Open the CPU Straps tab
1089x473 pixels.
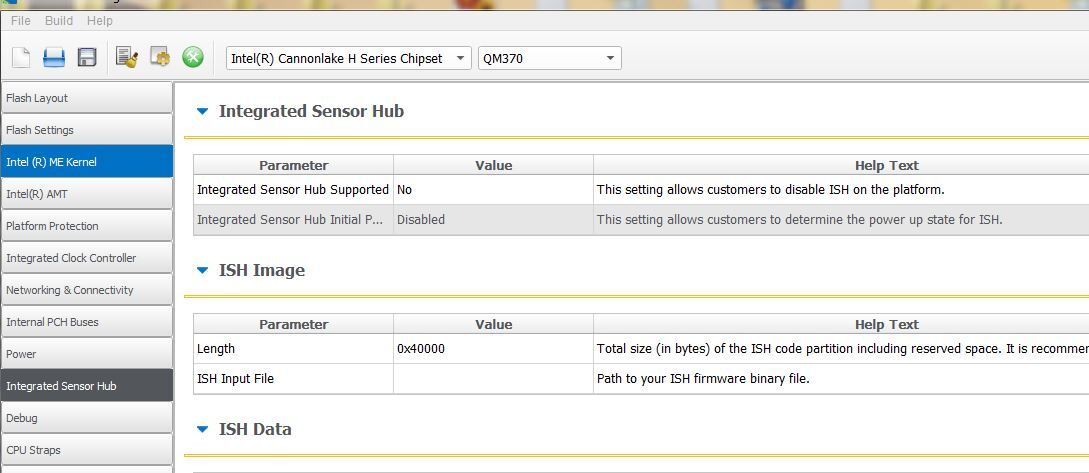[86, 450]
